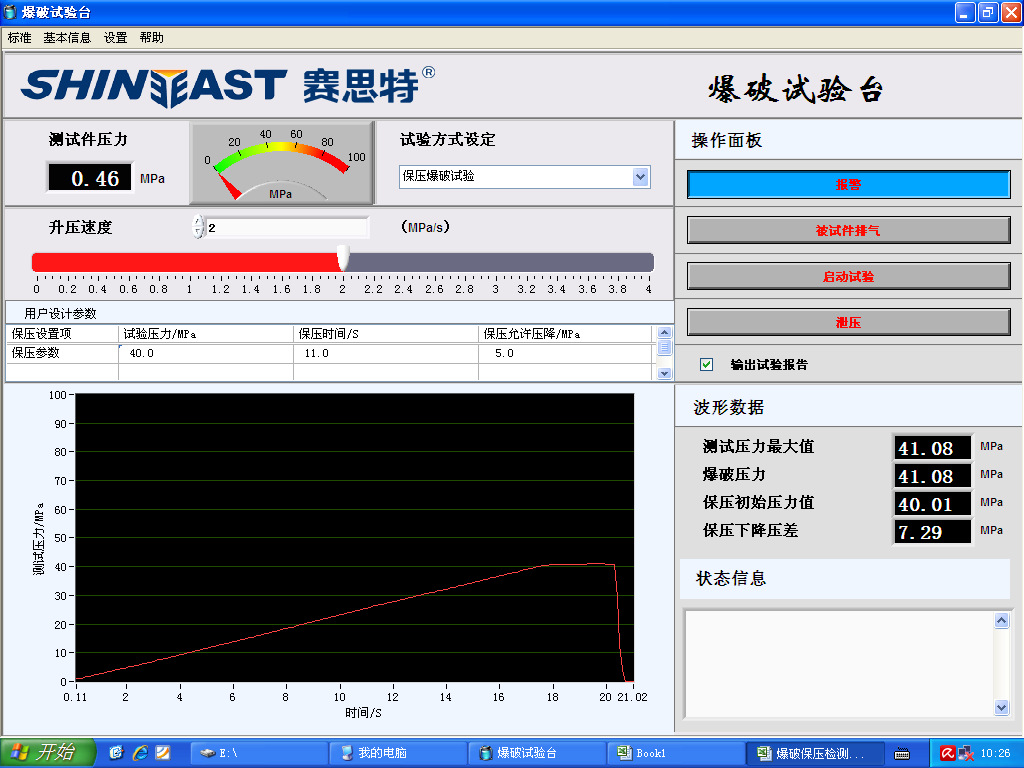Toggle the 输出试验报告 checkbox

[707, 365]
